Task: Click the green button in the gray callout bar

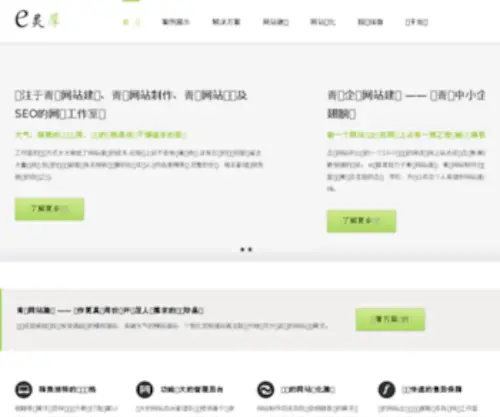Action: 390,319
